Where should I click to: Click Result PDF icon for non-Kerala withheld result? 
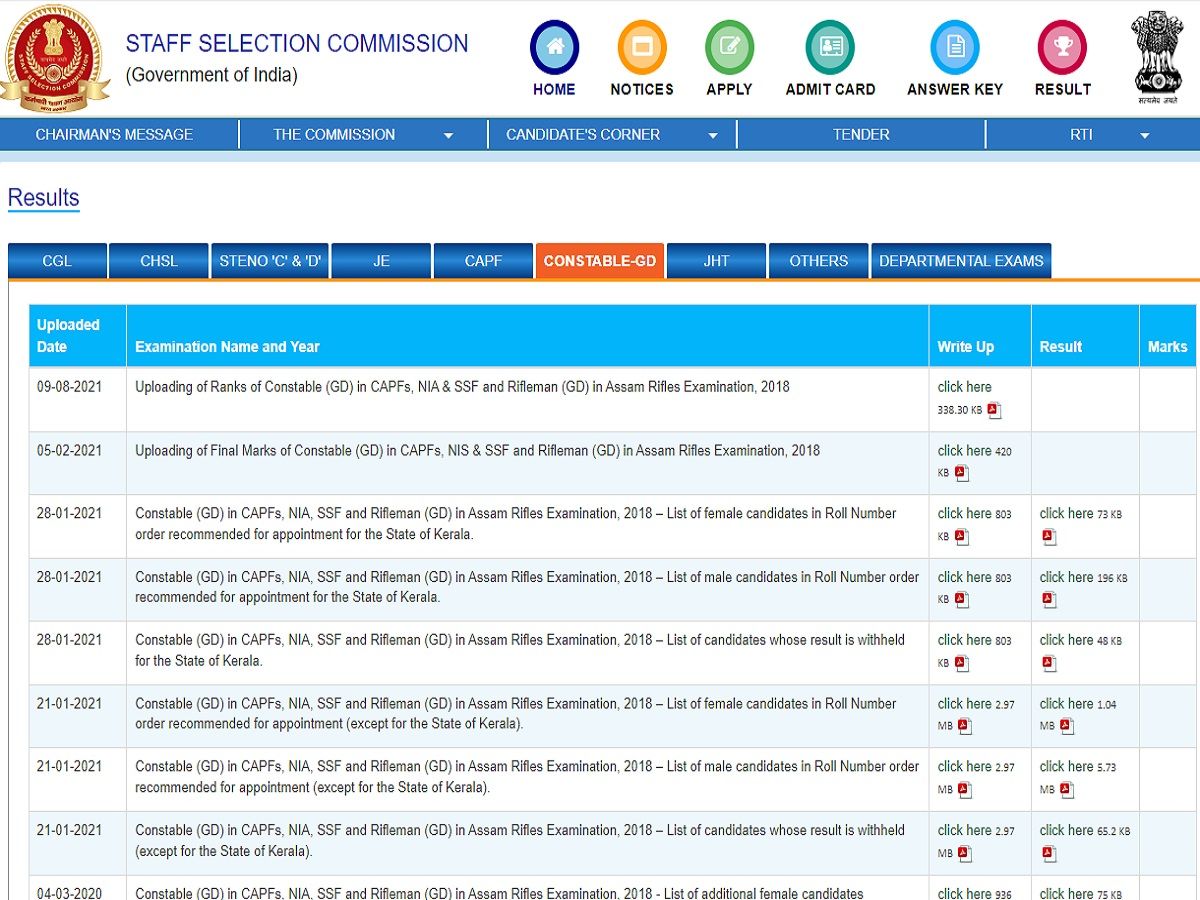[1049, 854]
